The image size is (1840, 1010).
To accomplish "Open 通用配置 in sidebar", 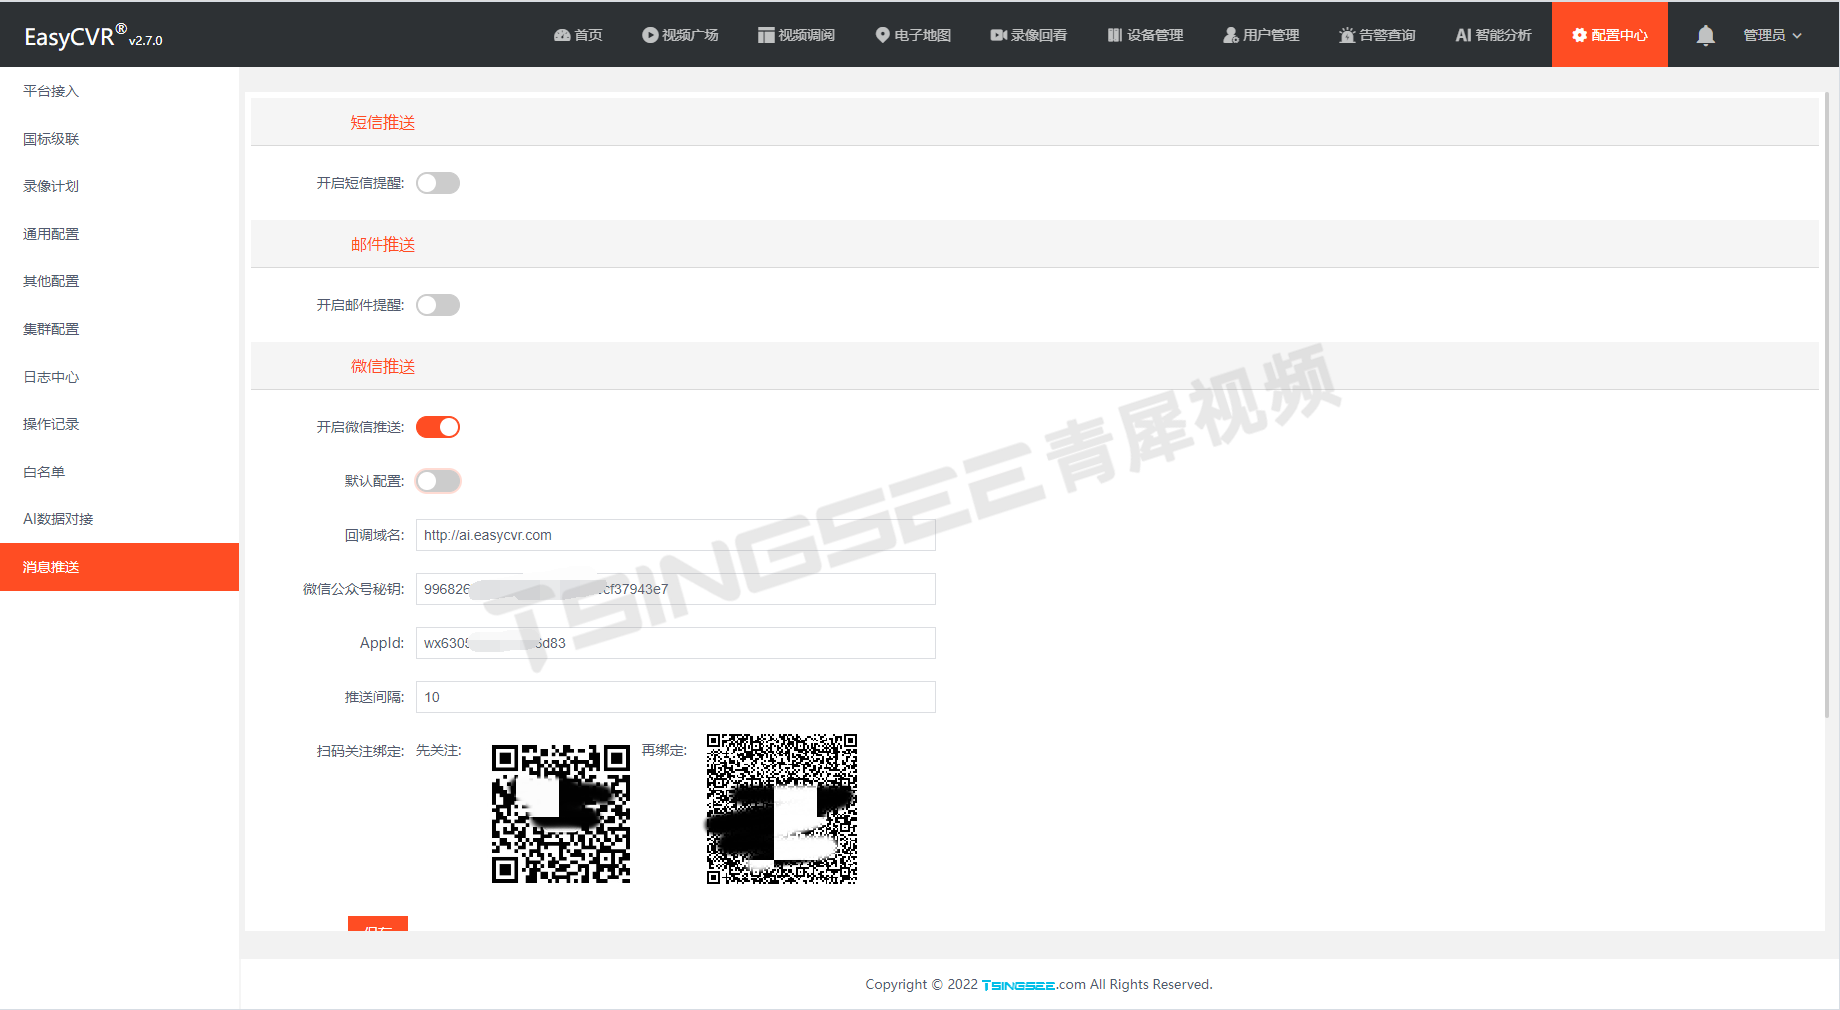I will point(119,234).
